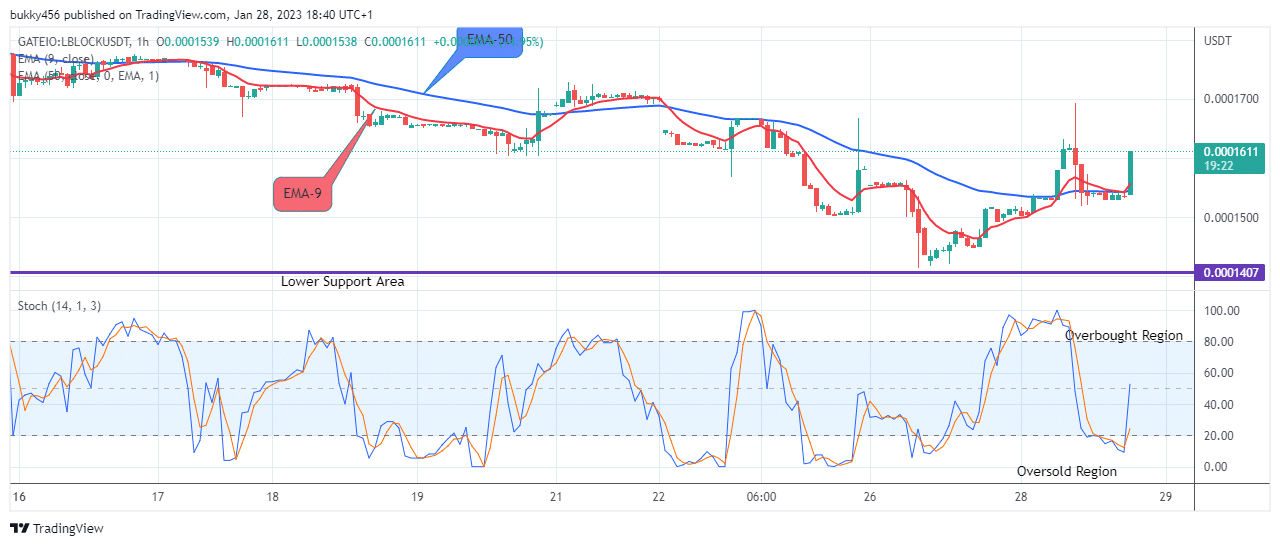Click the blue EMA-50 callout label
The image size is (1280, 546).
(492, 43)
